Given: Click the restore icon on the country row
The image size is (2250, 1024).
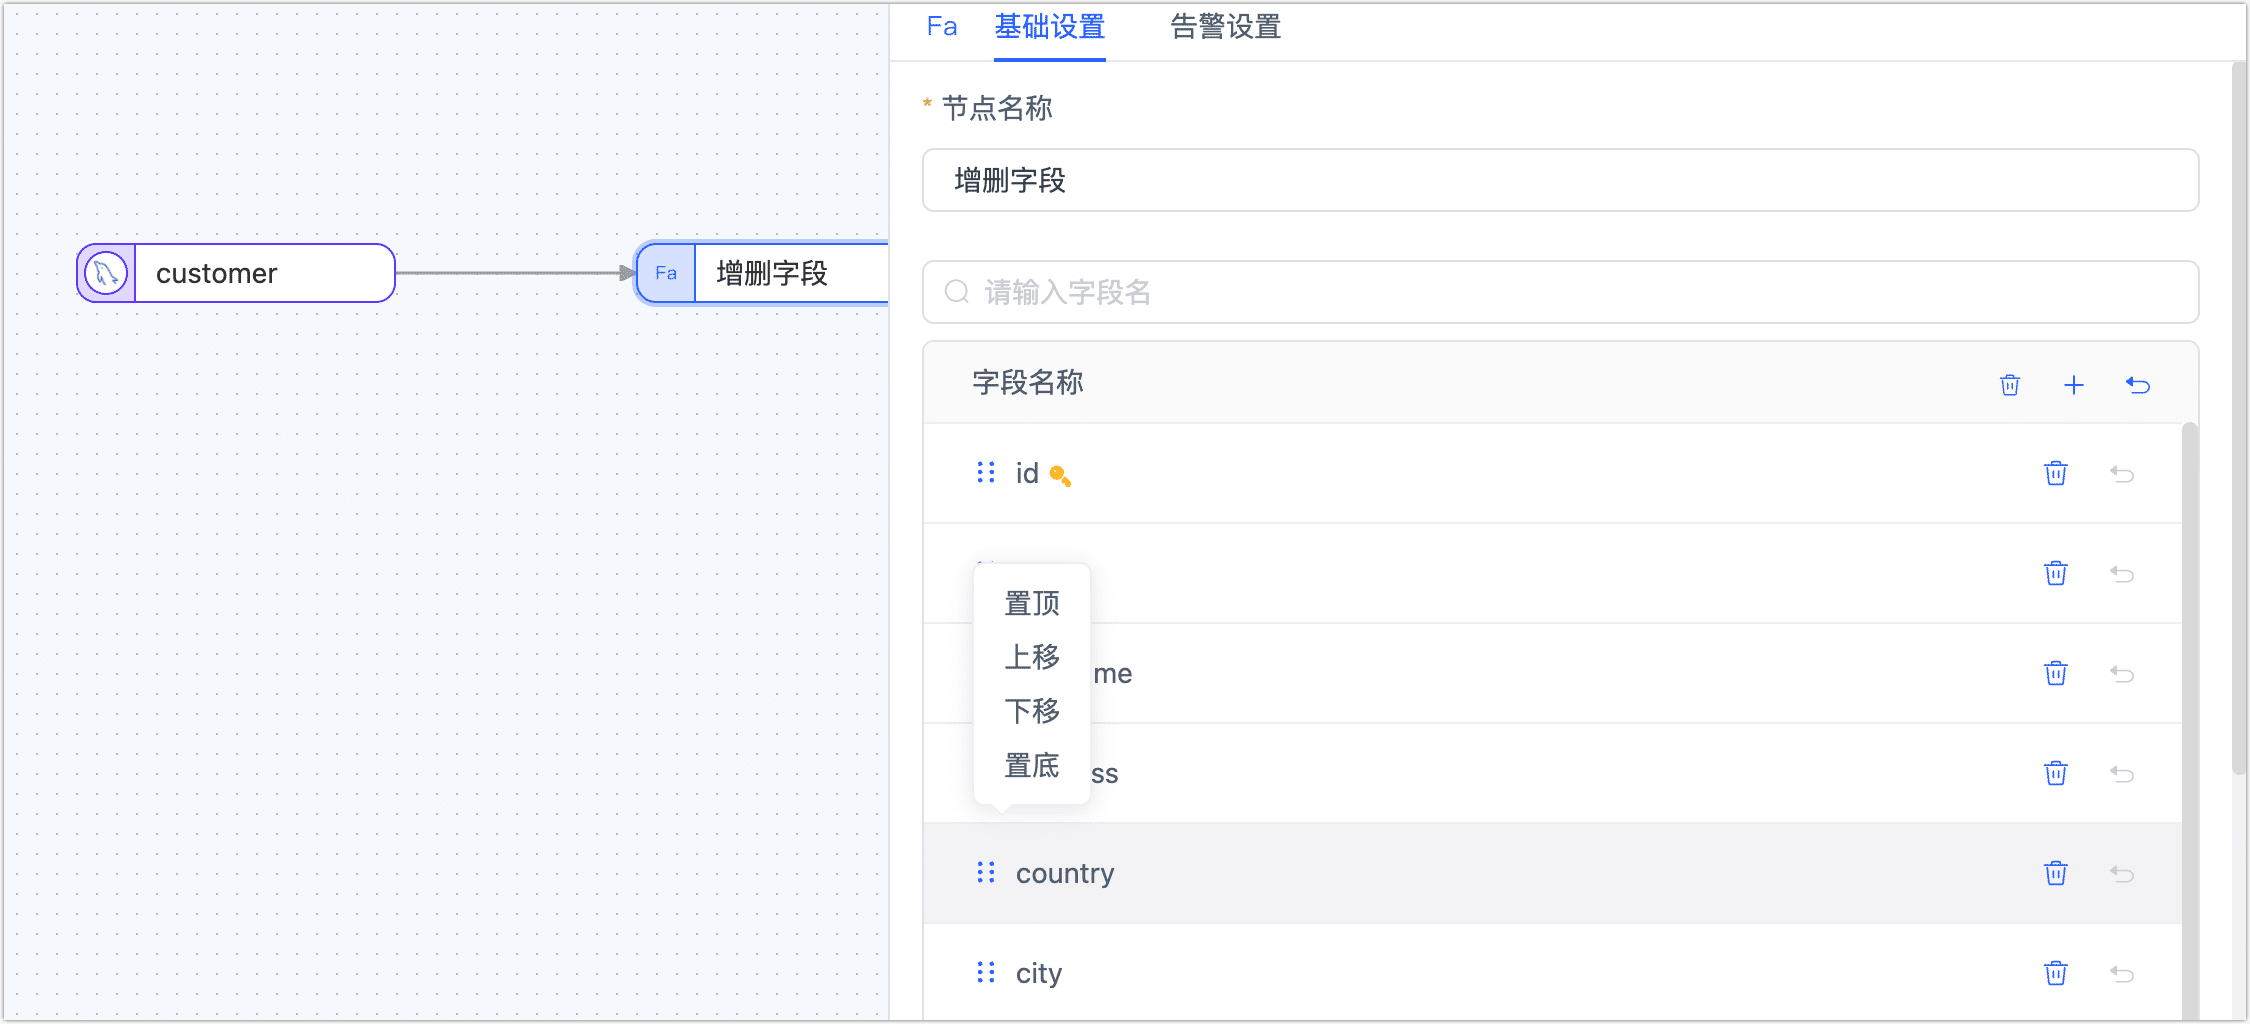Looking at the screenshot, I should [x=2123, y=873].
